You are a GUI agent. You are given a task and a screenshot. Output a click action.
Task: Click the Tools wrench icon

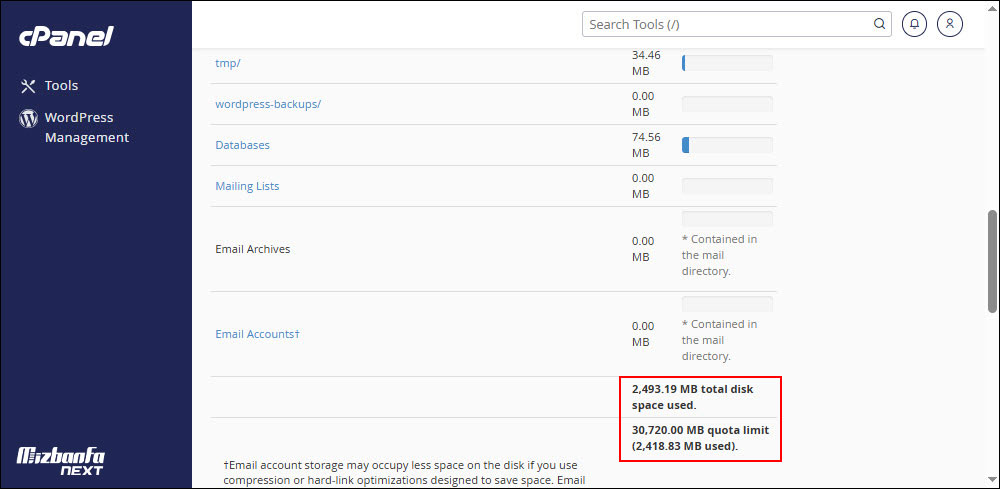click(28, 86)
